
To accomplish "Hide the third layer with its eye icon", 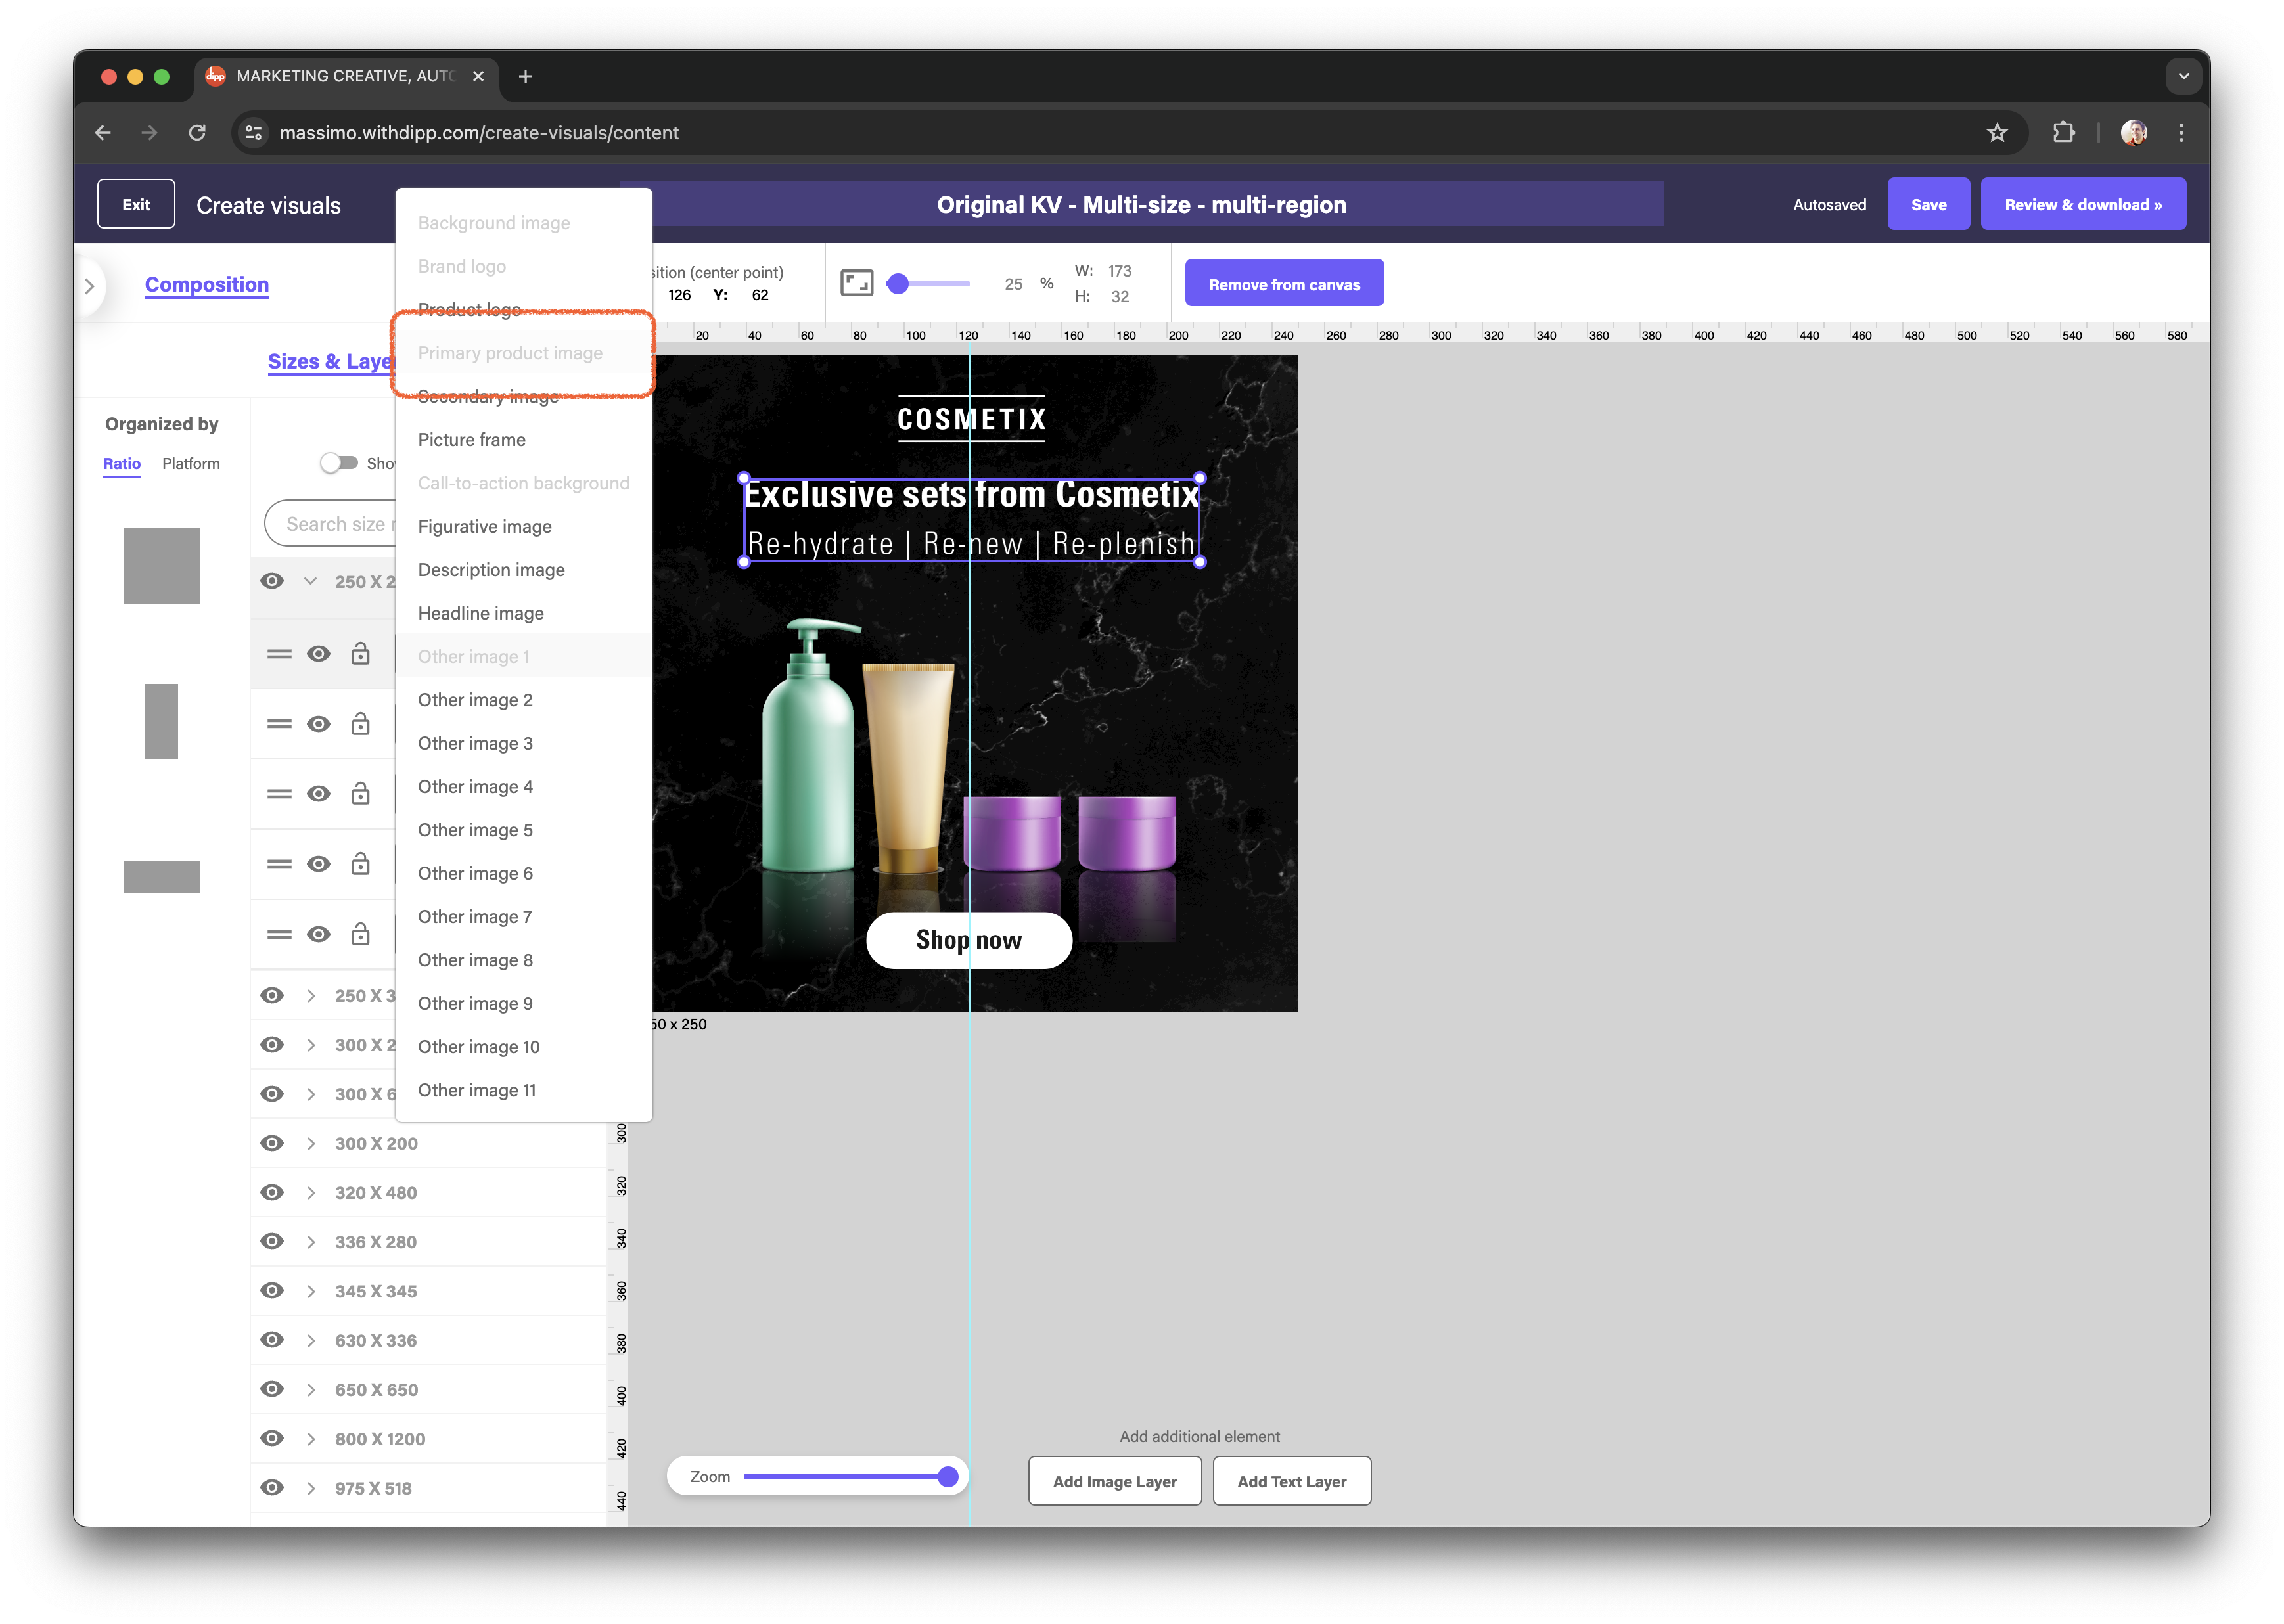I will [x=319, y=794].
